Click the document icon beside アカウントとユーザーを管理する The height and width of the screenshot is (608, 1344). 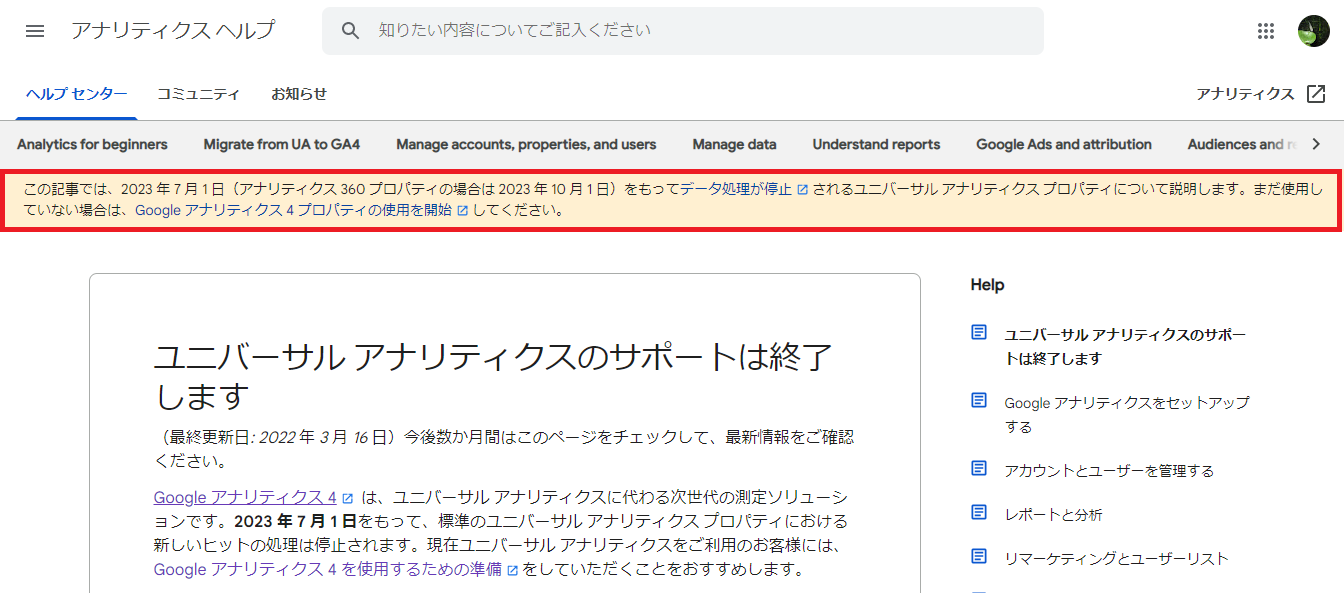(x=979, y=469)
